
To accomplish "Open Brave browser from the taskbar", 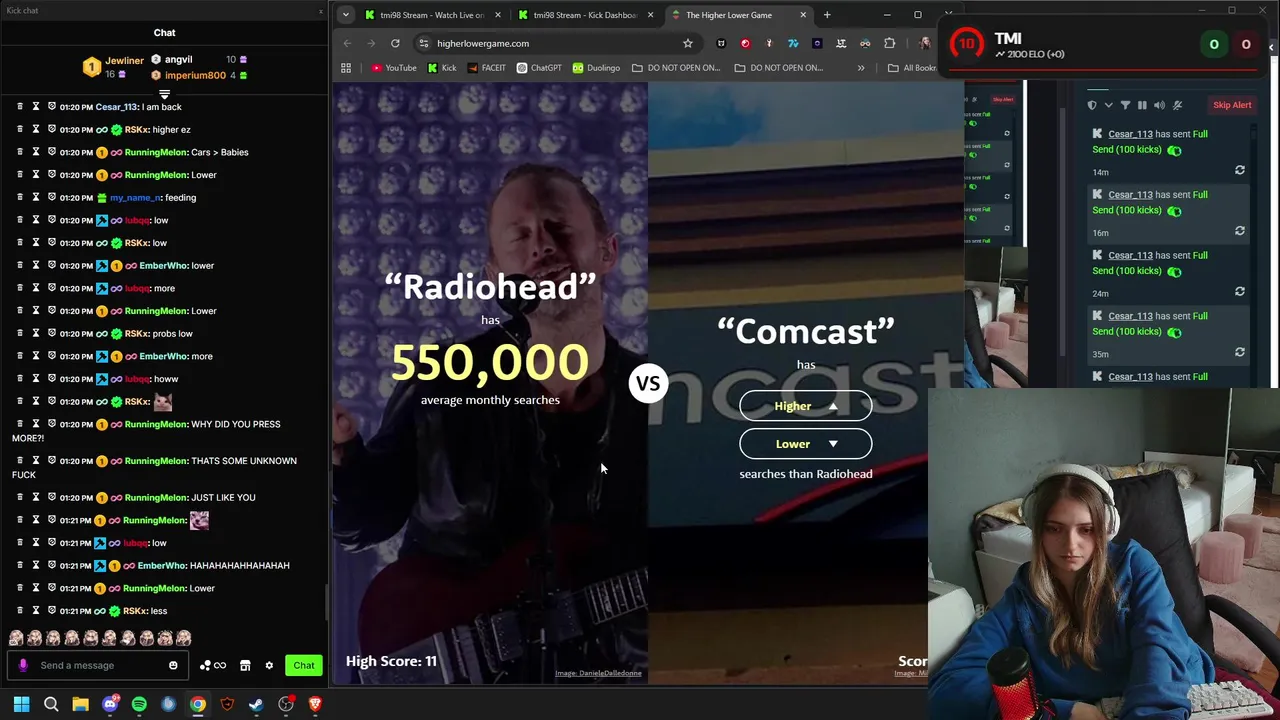I will tap(315, 704).
